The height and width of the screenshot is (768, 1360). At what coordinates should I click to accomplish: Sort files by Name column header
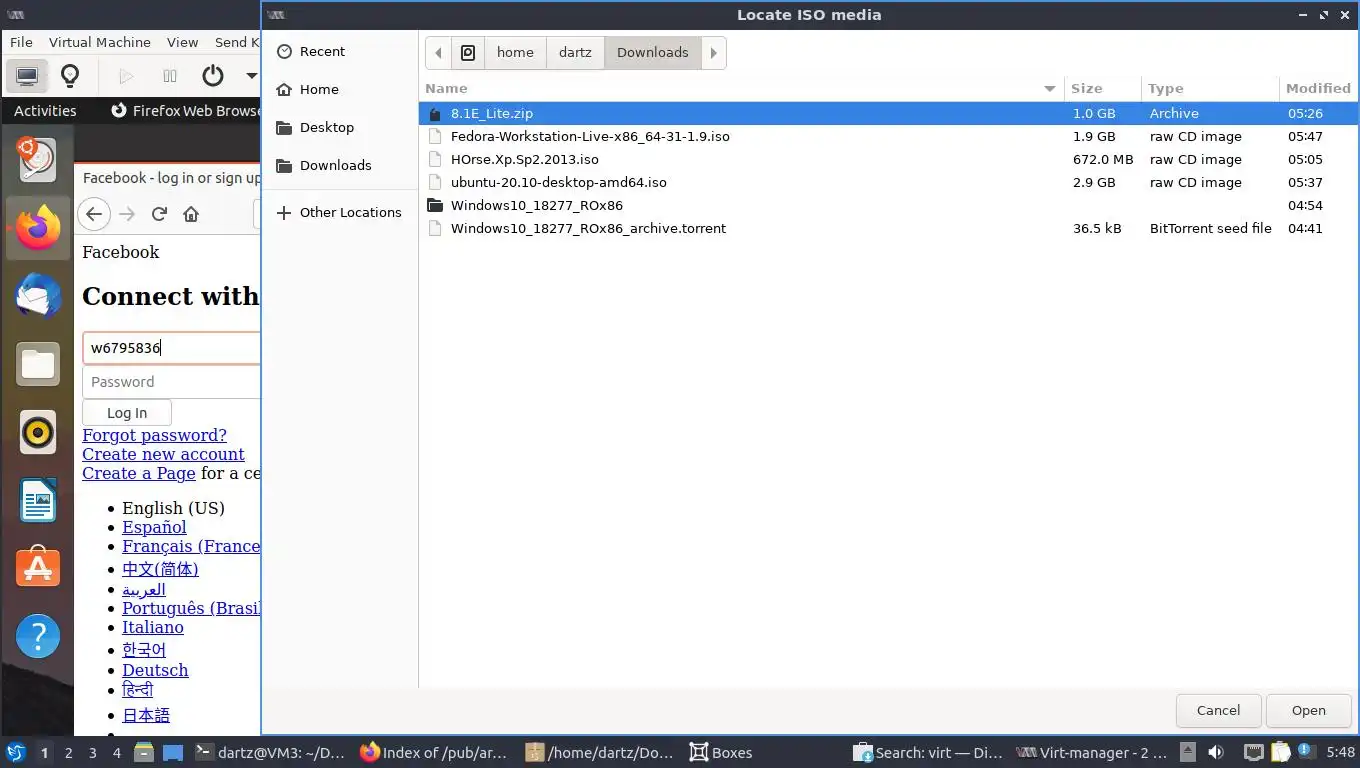742,88
